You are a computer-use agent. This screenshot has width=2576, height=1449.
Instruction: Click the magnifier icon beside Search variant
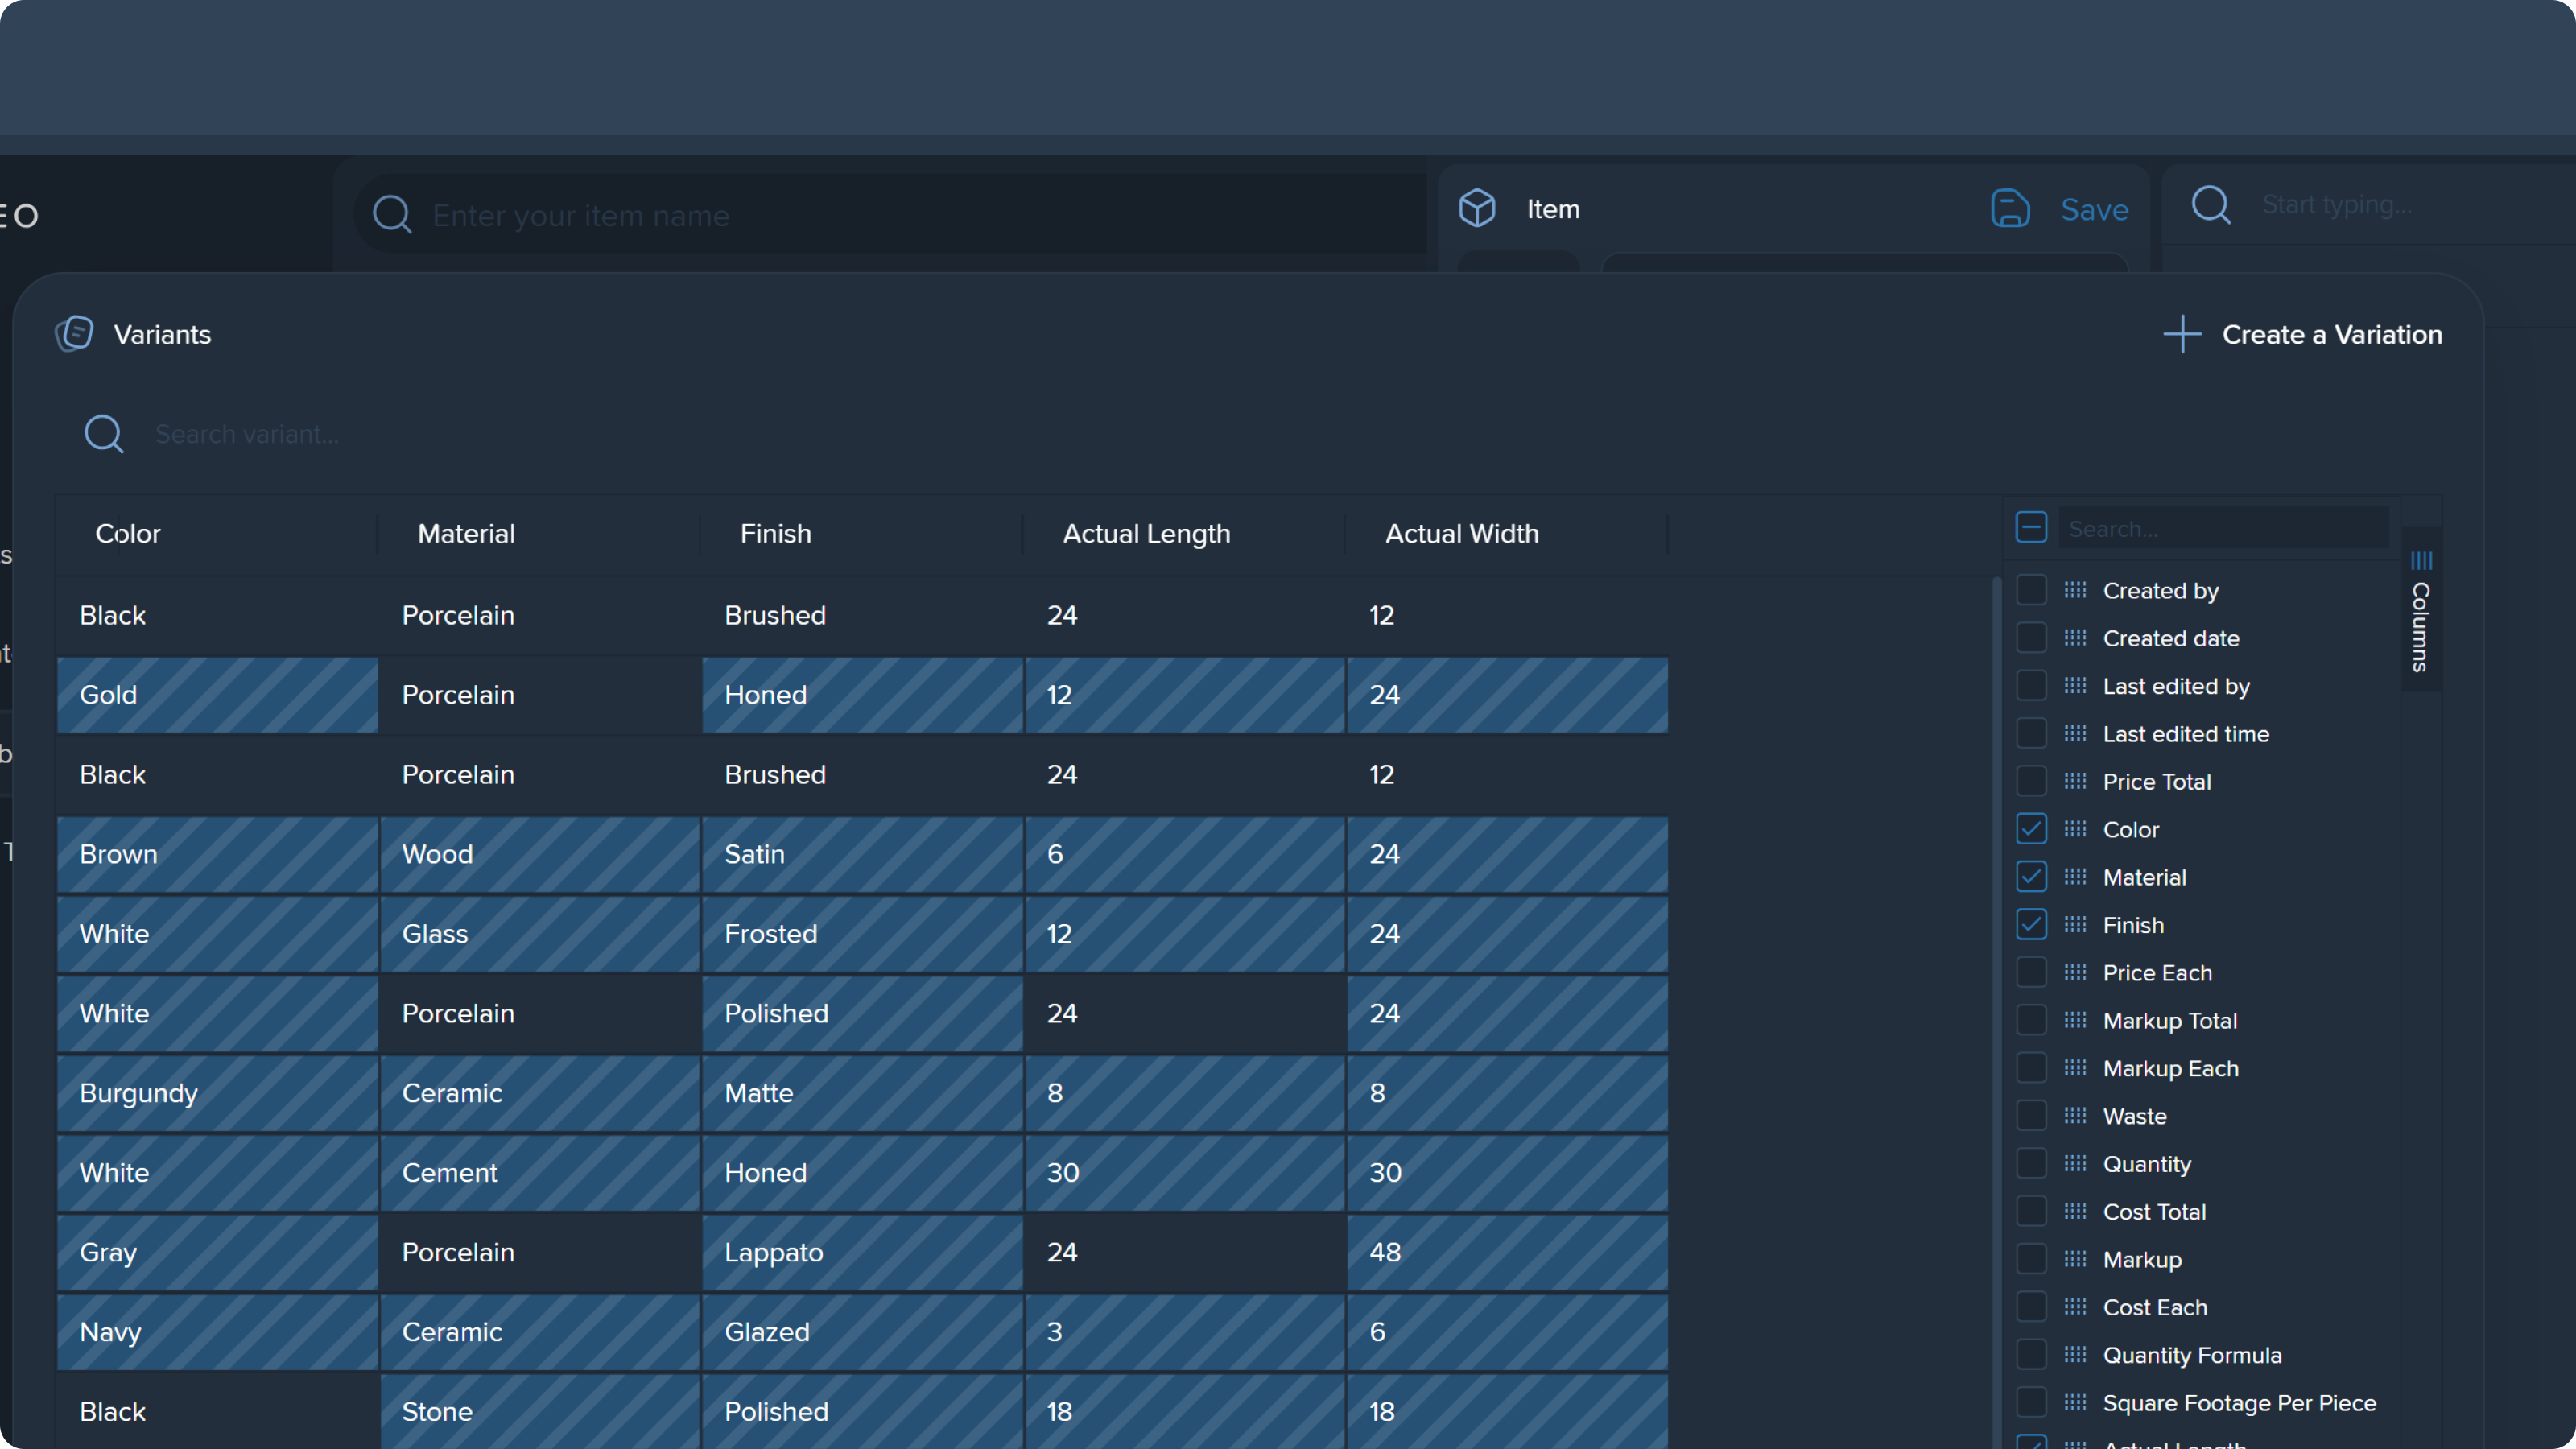(x=104, y=435)
